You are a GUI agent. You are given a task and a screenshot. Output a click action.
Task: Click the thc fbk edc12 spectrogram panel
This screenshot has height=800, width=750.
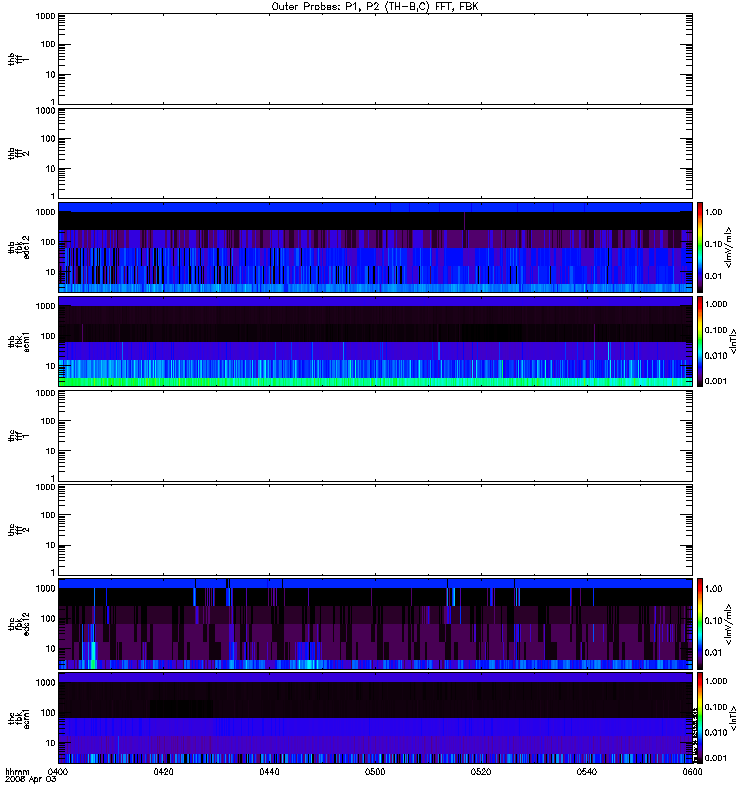(375, 624)
